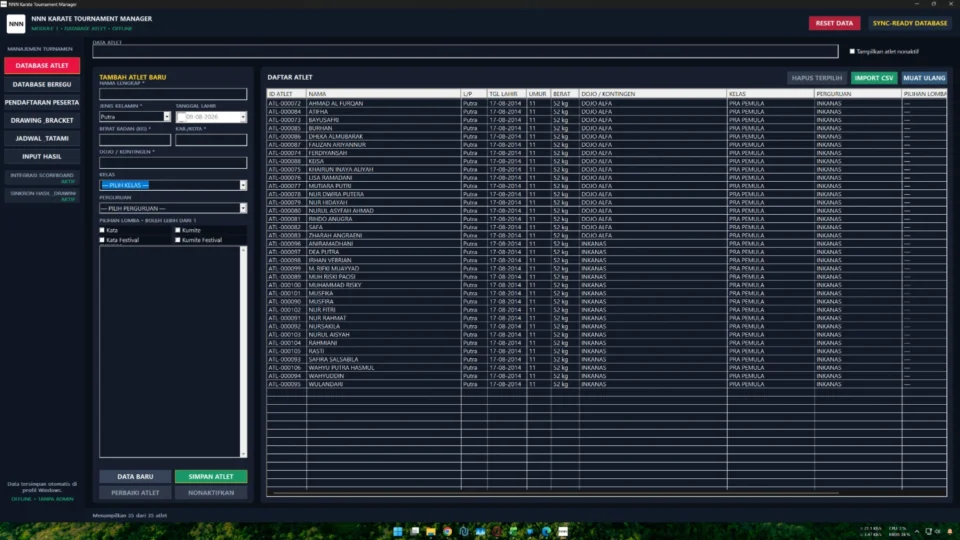Tick the Kumite competition checkbox
960x540 pixels.
178,230
